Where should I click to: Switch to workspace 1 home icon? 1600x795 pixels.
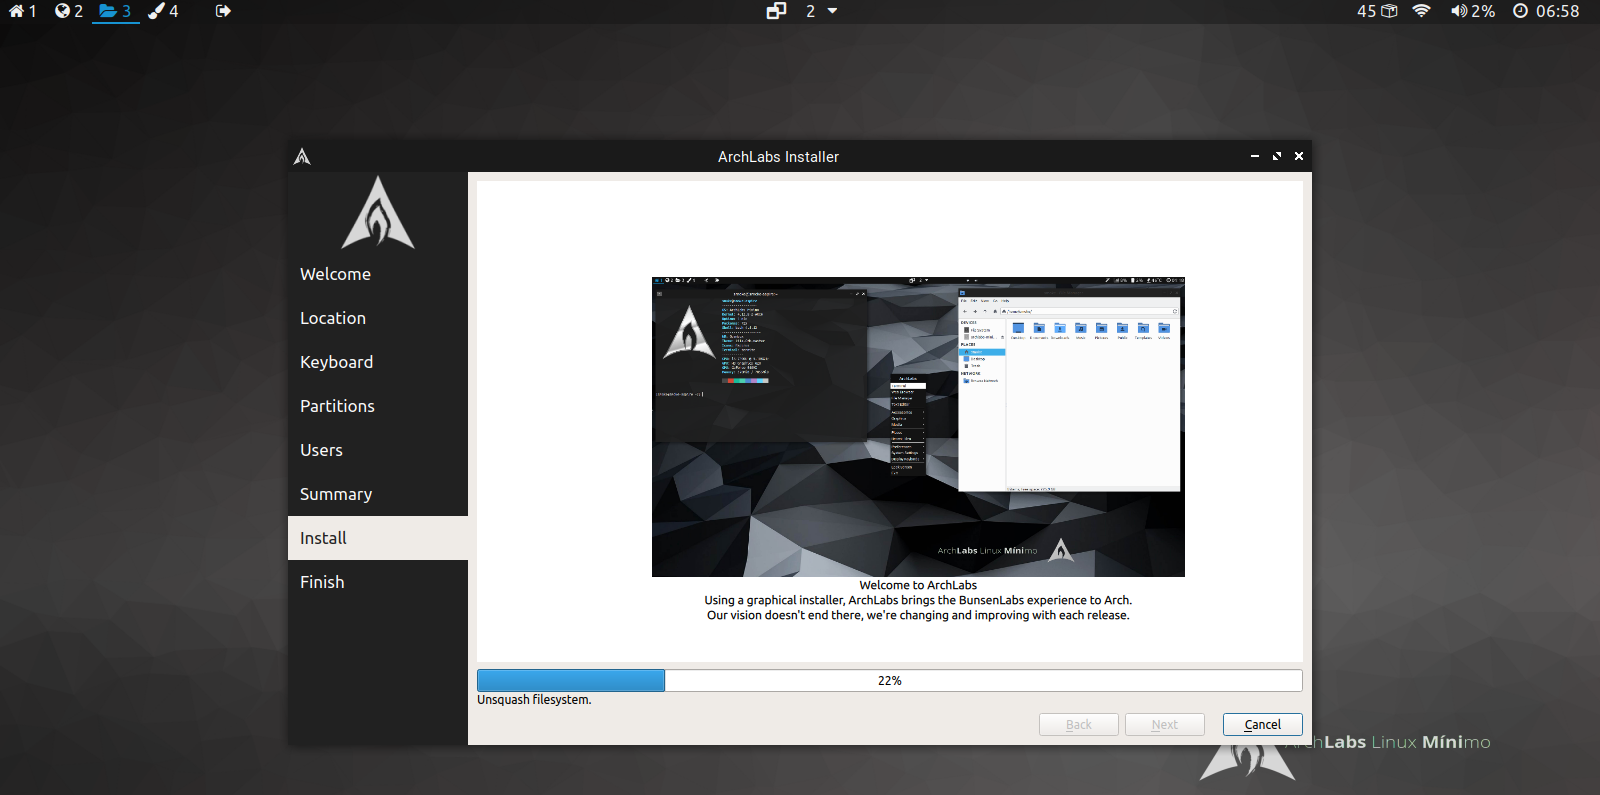17,11
